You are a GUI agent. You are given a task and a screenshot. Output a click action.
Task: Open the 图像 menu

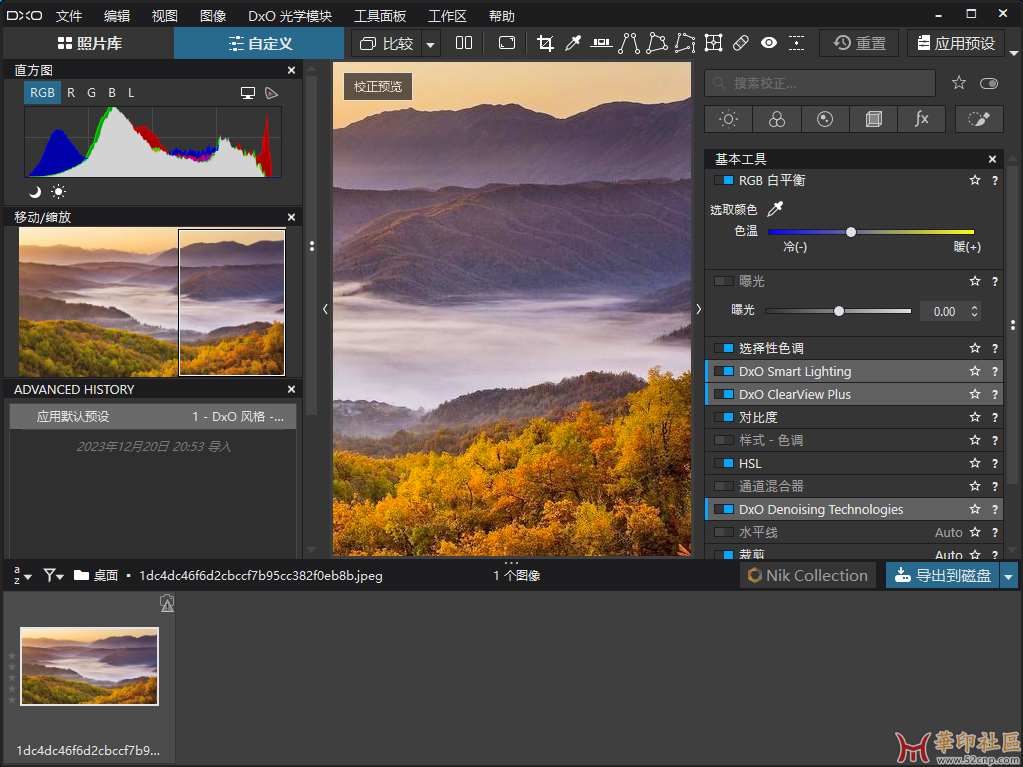pos(213,16)
